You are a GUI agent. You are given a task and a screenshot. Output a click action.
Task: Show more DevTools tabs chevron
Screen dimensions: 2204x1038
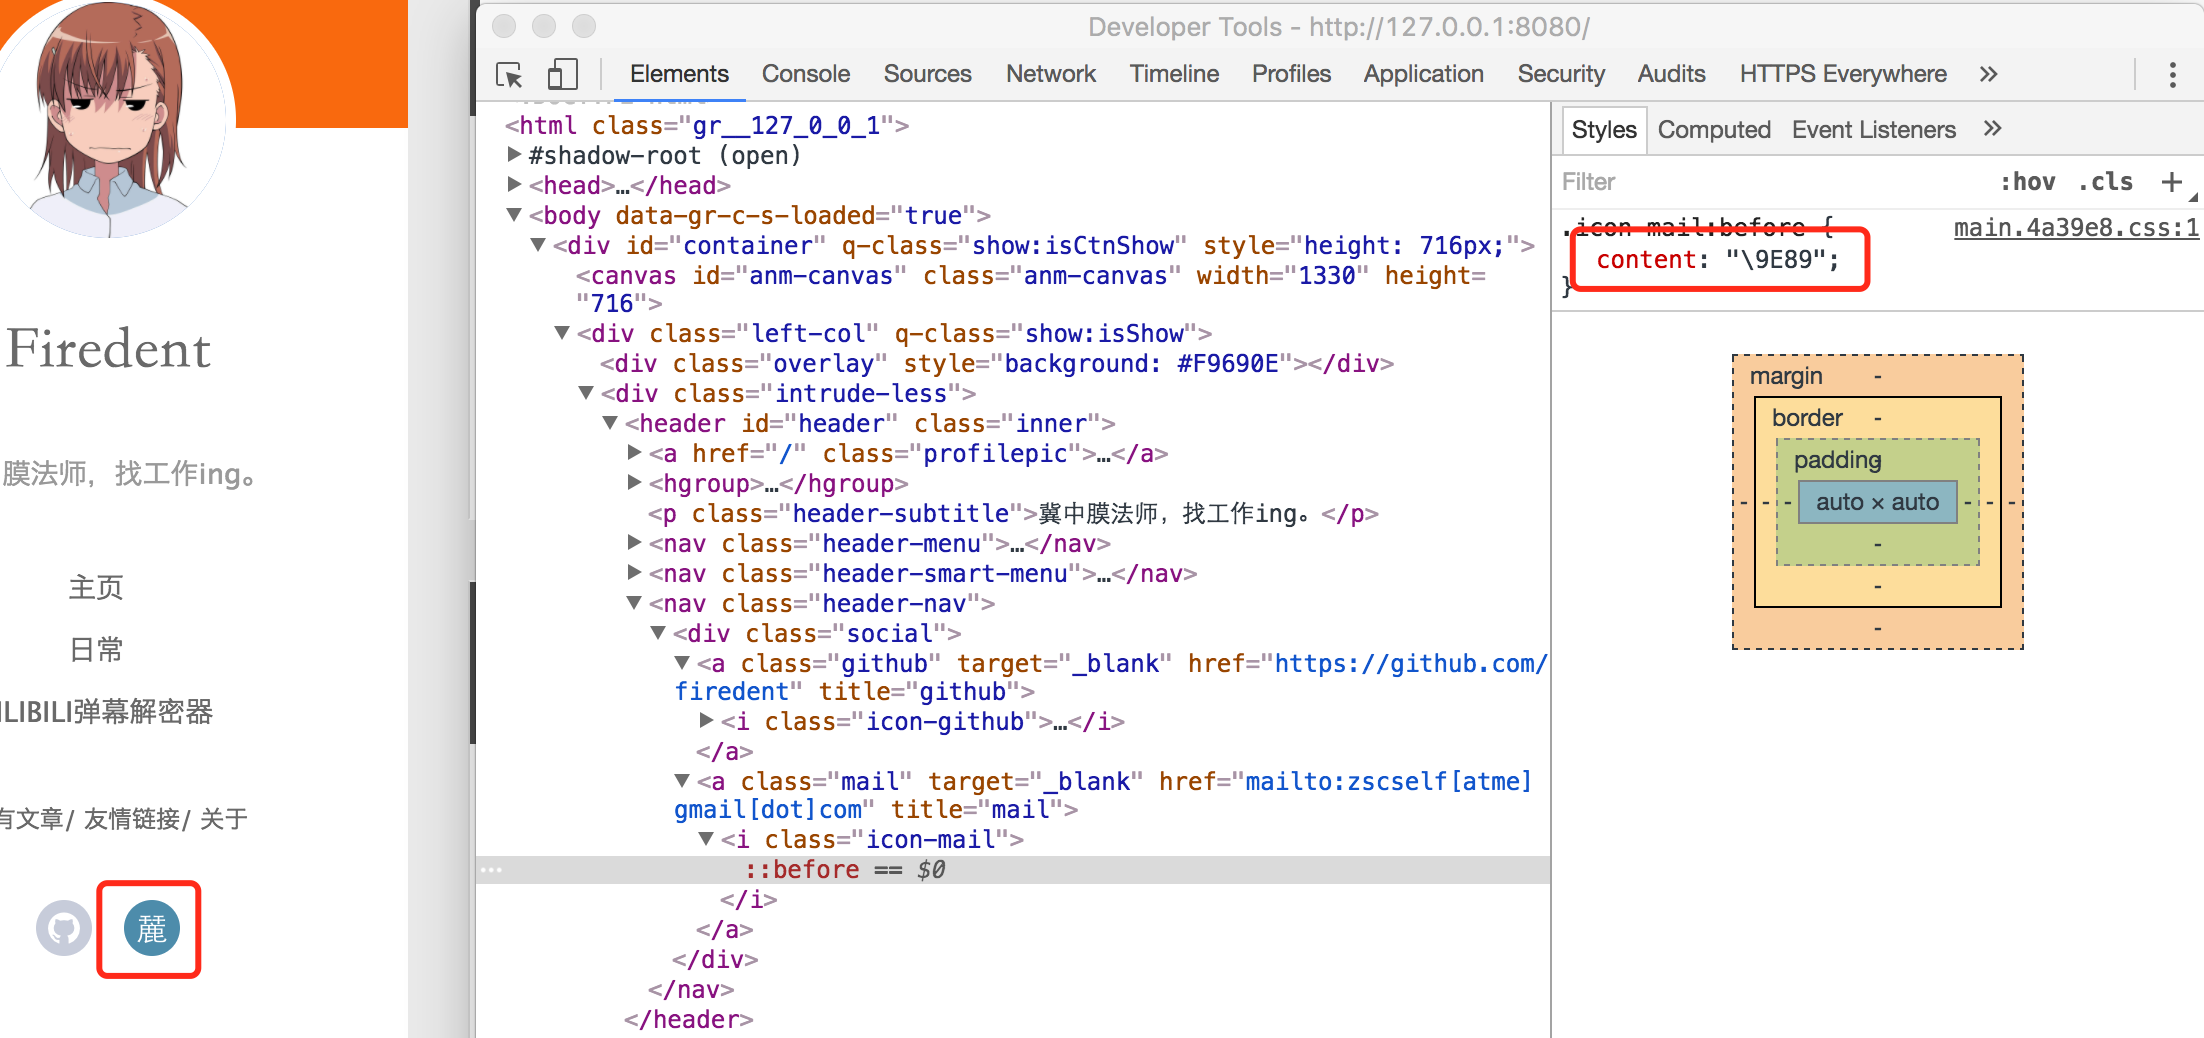click(1988, 74)
